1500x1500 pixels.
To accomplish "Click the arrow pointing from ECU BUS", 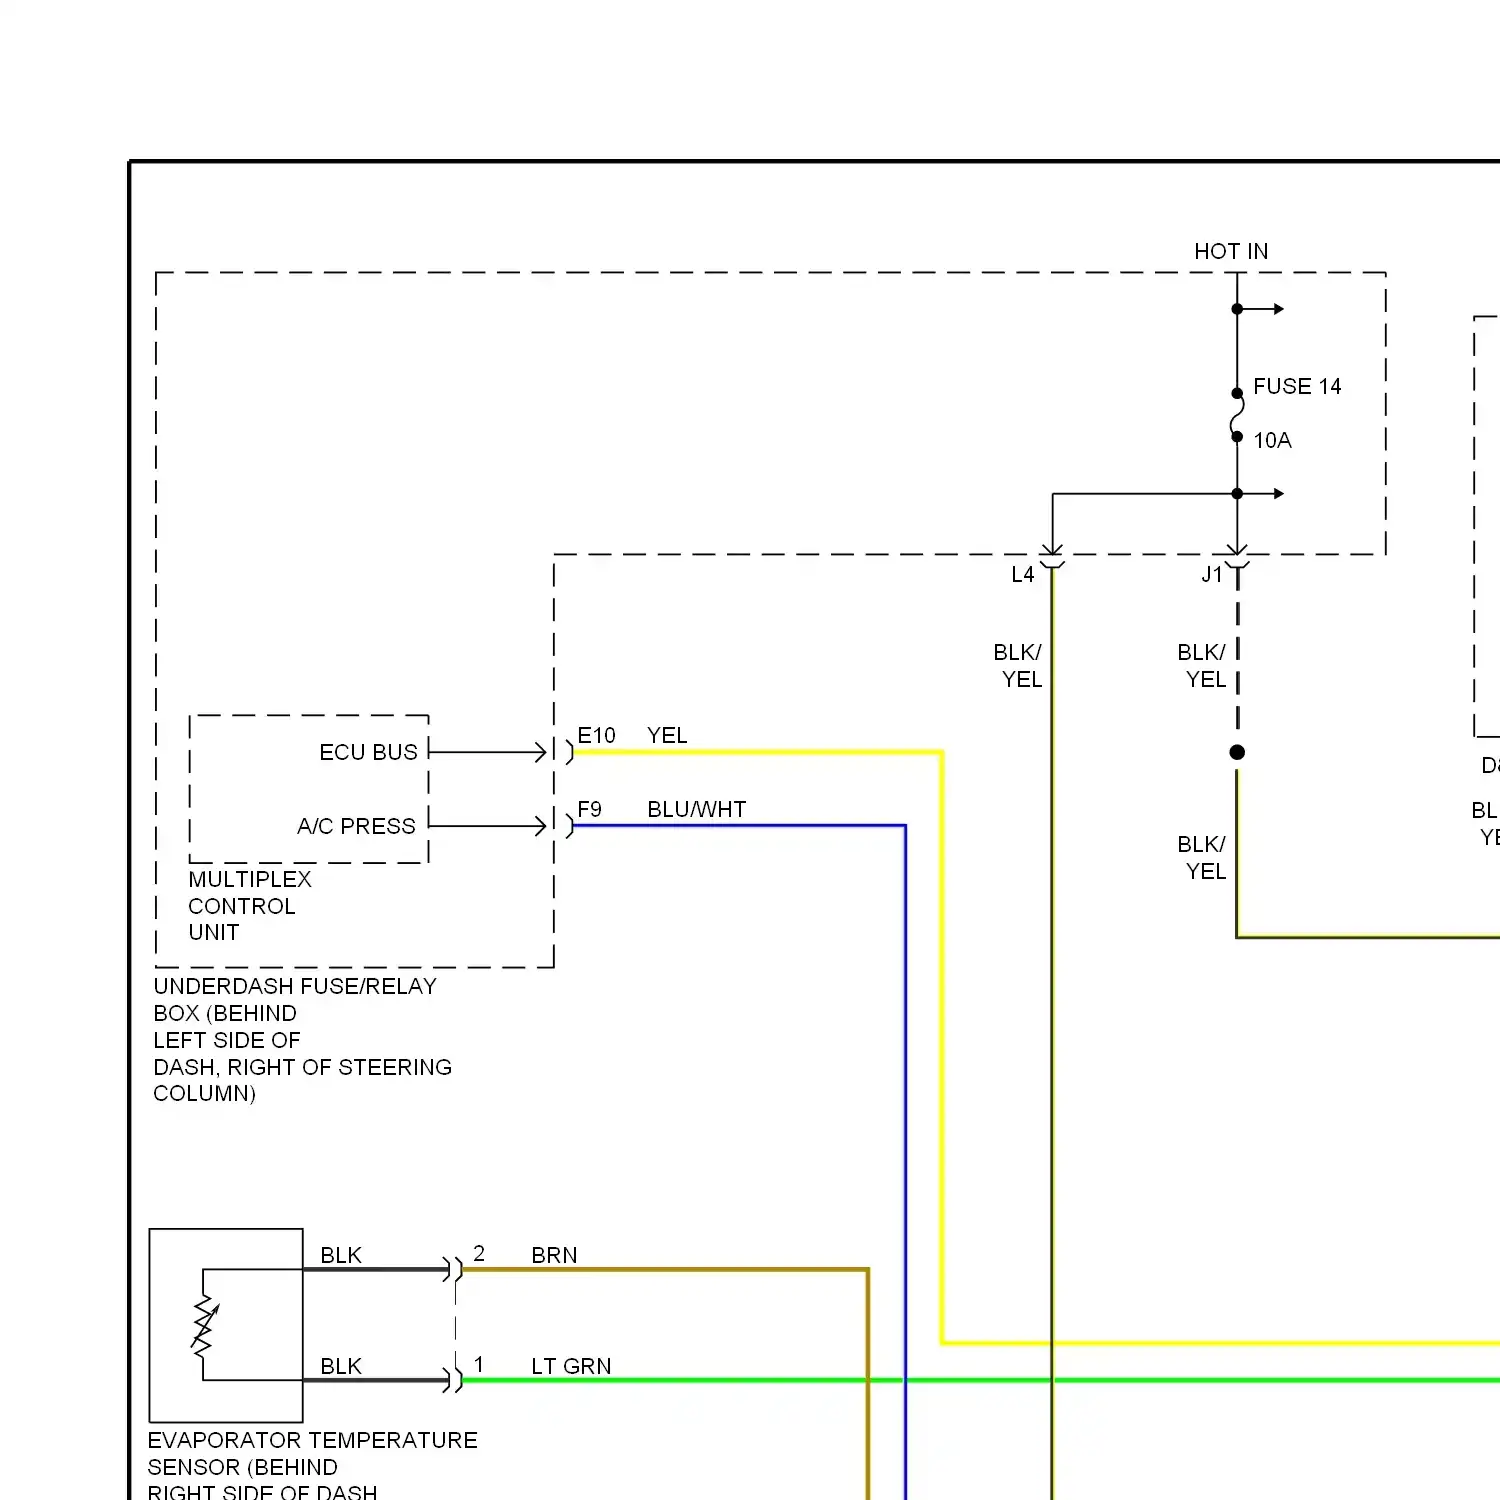I will [488, 752].
